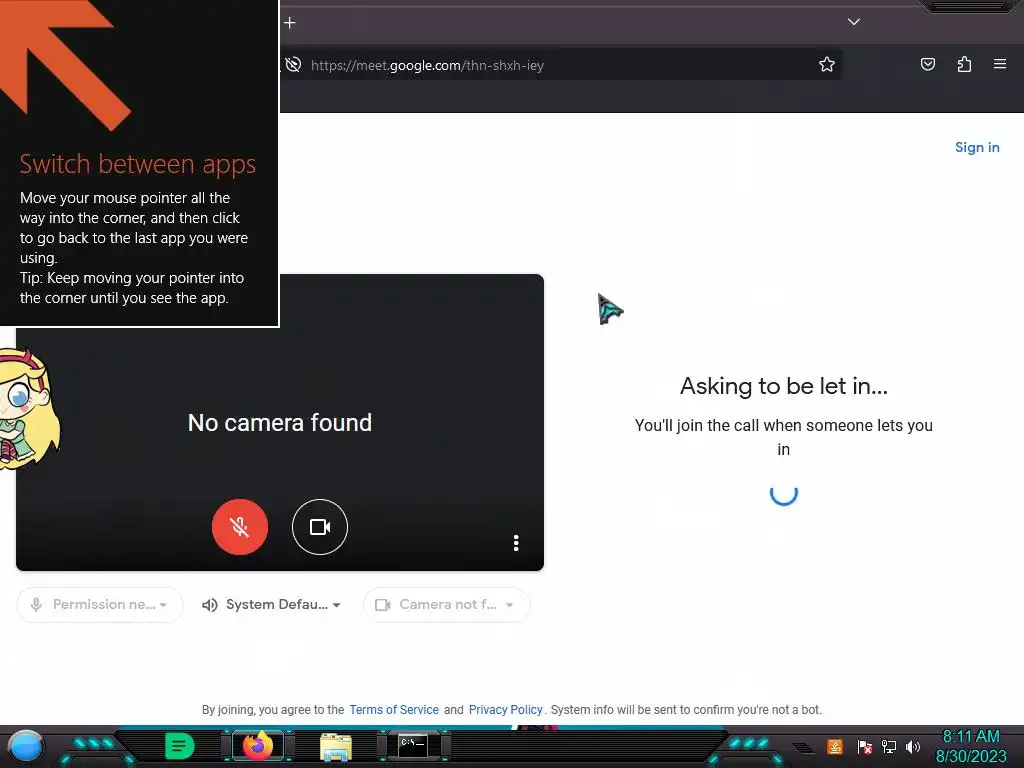Expand the list all tabs chevron
This screenshot has height=768, width=1024.
(854, 22)
